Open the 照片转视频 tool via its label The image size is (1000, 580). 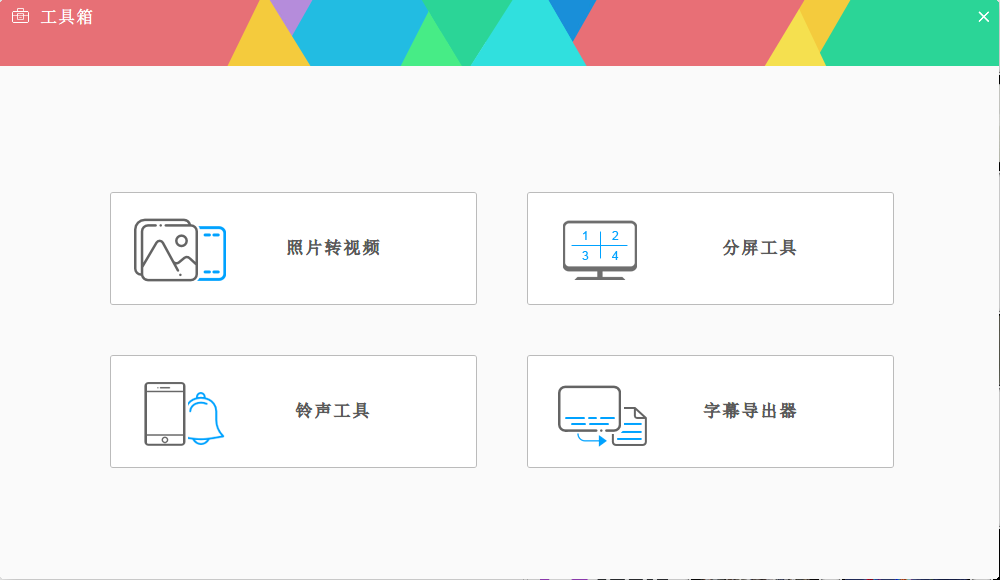click(333, 248)
